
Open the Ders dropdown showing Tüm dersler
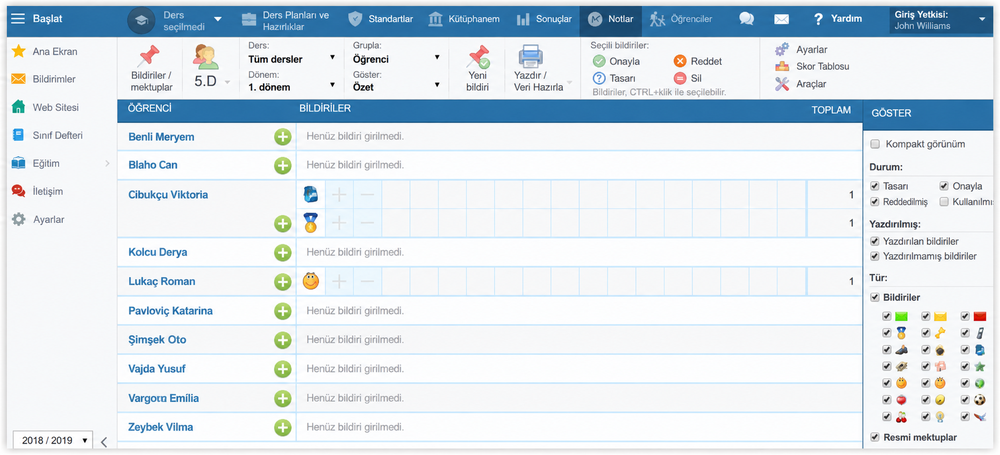tap(291, 59)
